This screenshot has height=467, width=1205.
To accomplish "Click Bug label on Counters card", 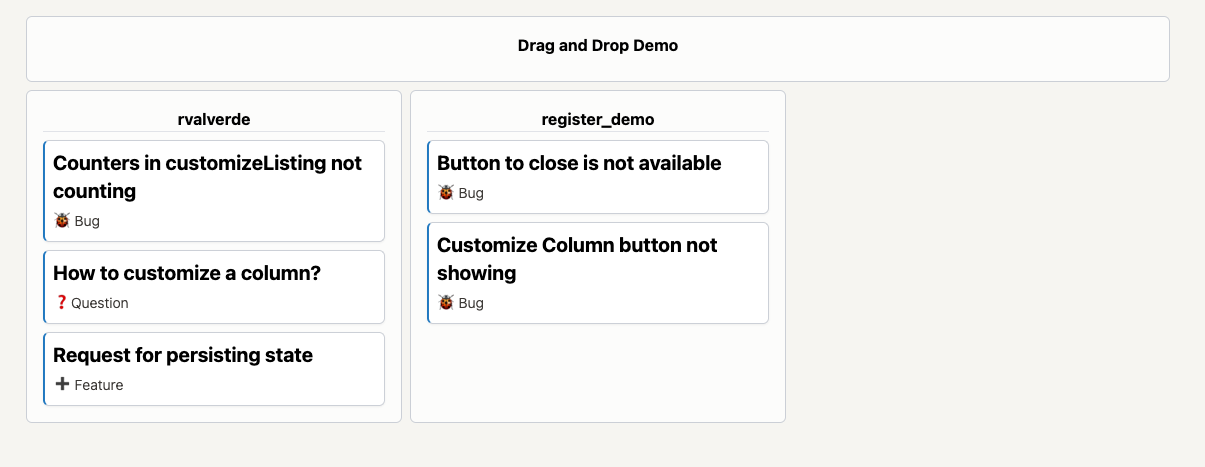I will [x=87, y=221].
